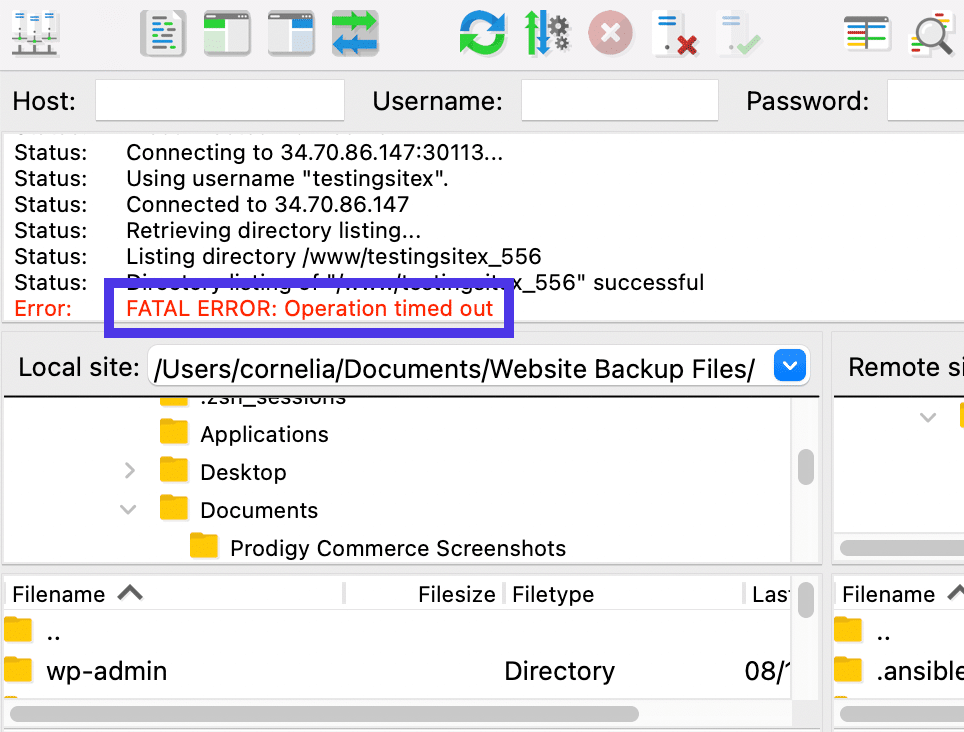Image resolution: width=964 pixels, height=732 pixels.
Task: Toggle local directory tree icon
Action: pyautogui.click(x=227, y=34)
